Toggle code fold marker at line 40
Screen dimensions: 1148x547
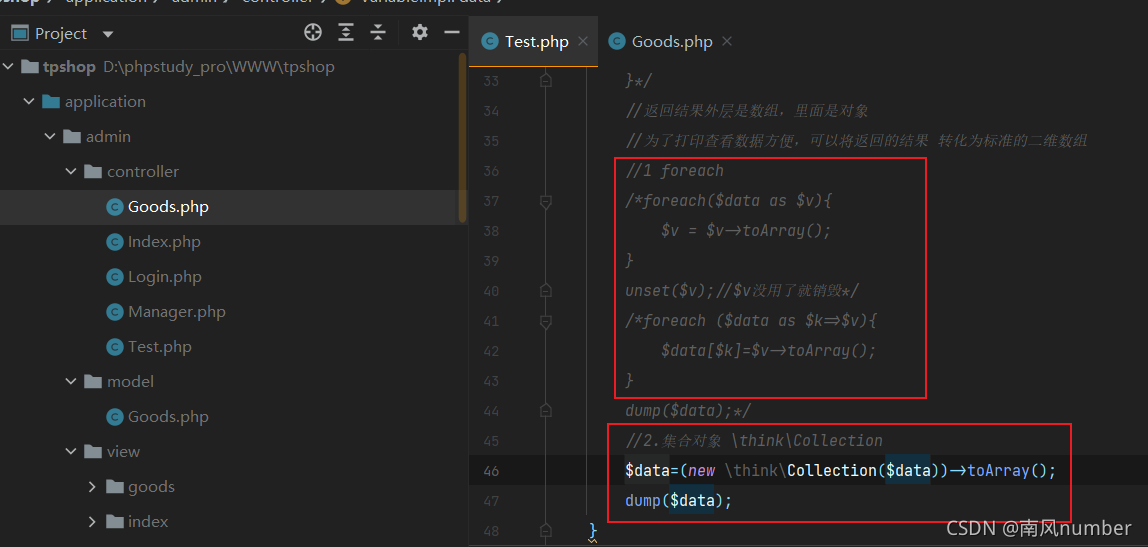click(545, 291)
